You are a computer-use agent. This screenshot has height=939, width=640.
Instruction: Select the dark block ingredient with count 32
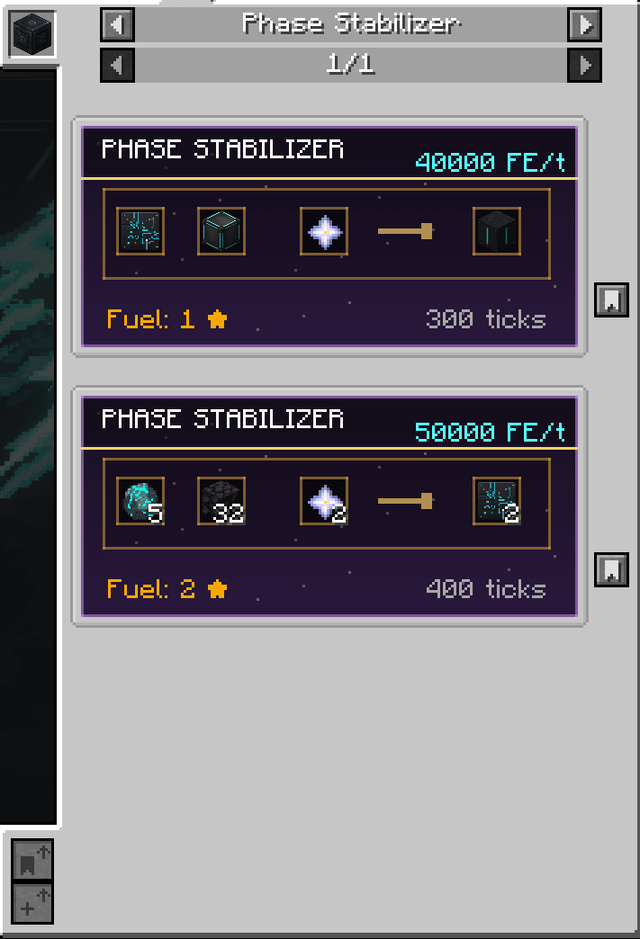221,501
